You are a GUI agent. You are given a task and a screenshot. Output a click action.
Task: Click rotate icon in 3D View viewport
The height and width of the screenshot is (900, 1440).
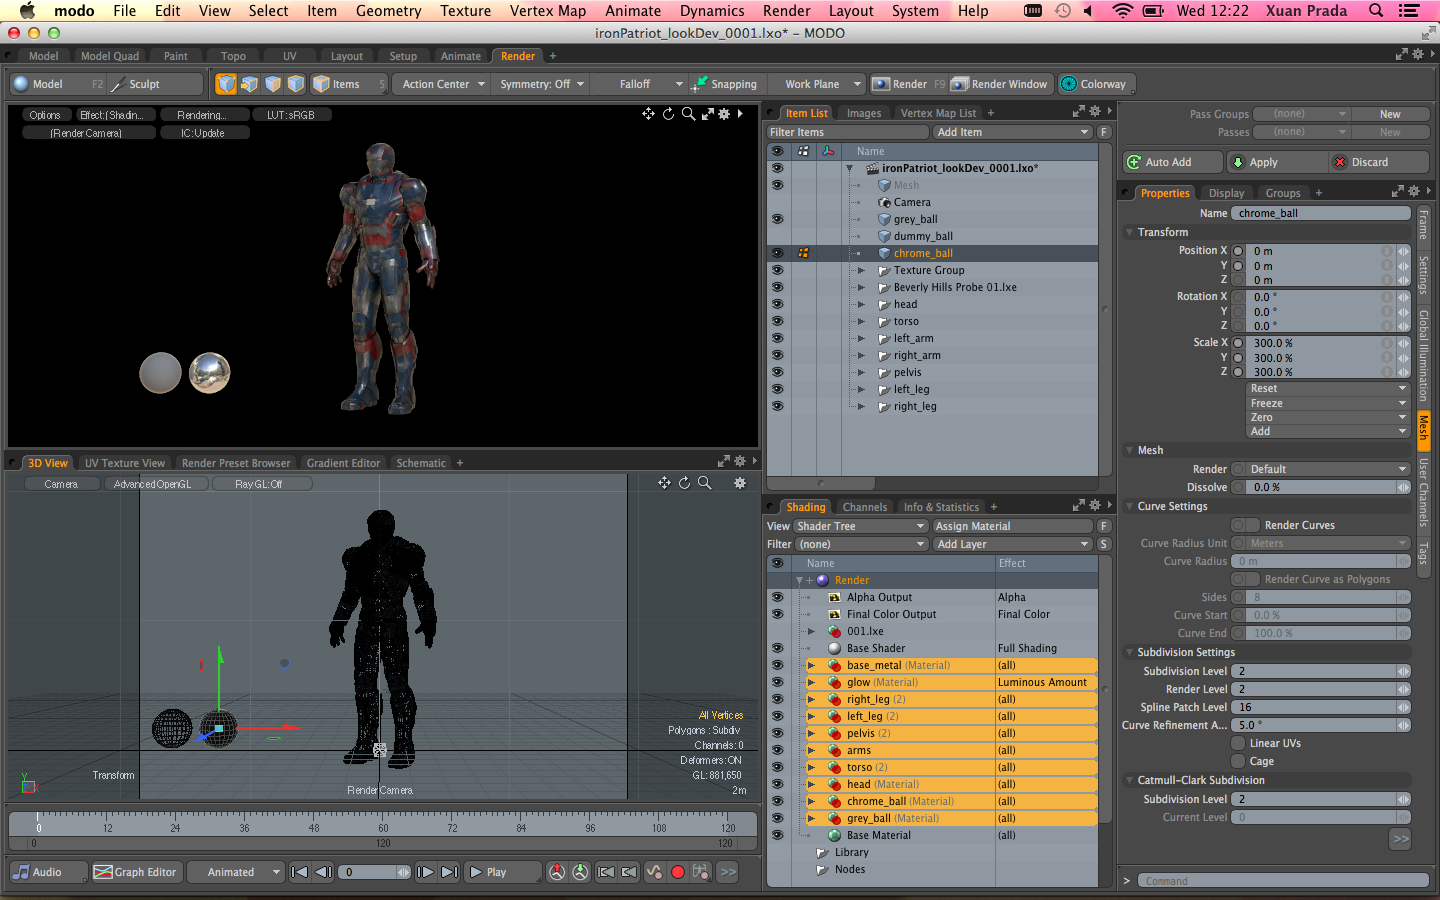click(x=684, y=483)
